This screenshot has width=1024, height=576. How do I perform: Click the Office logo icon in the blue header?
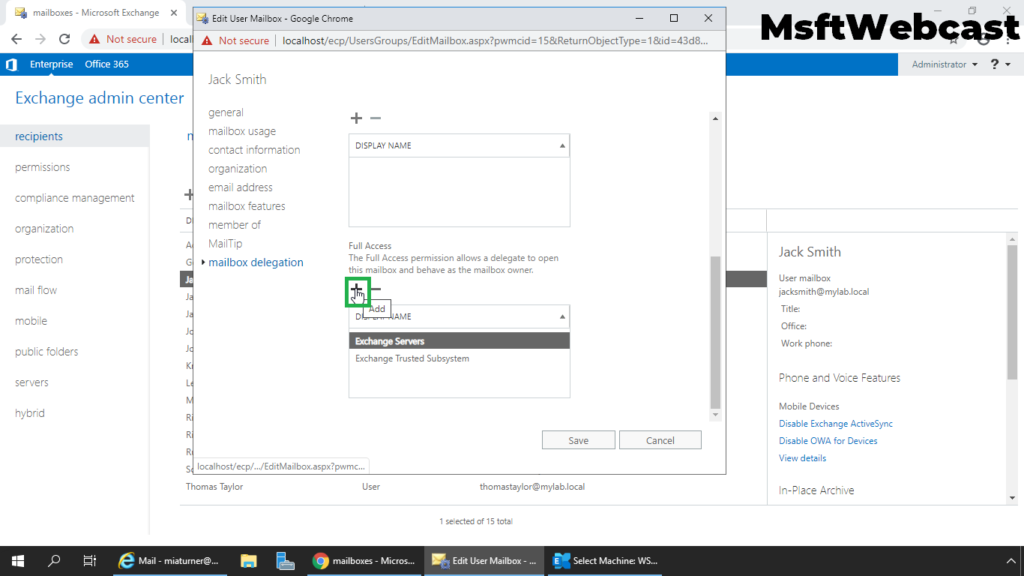(x=12, y=64)
